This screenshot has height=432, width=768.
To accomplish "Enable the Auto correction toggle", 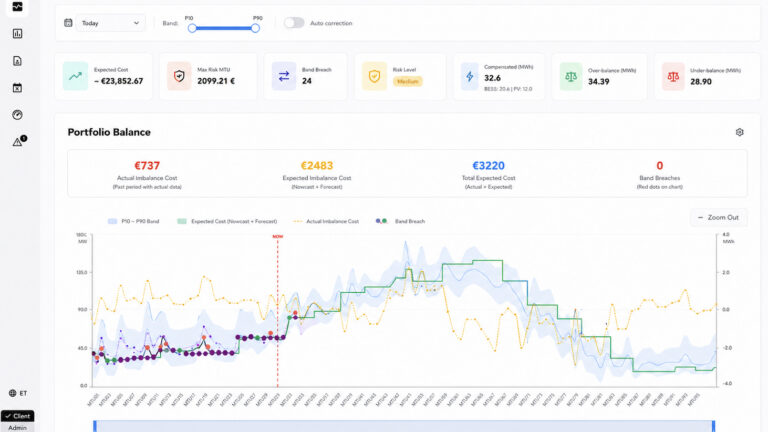I will click(294, 23).
